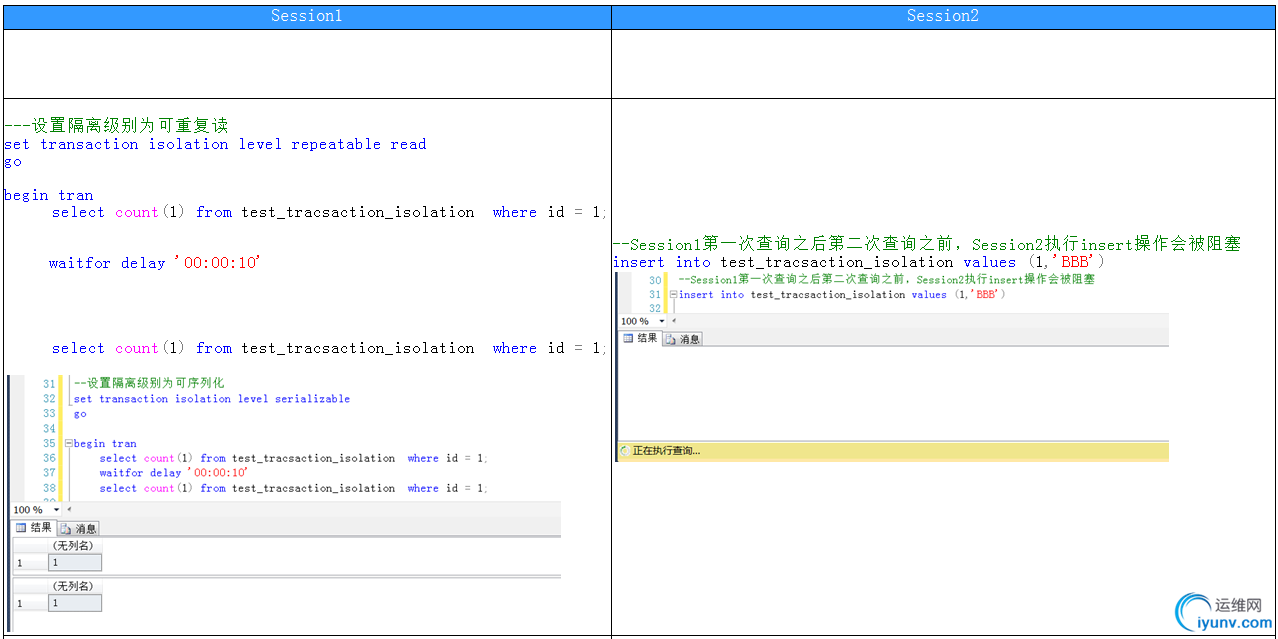
Task: Select row number 1 in first result grid
Action: point(30,563)
